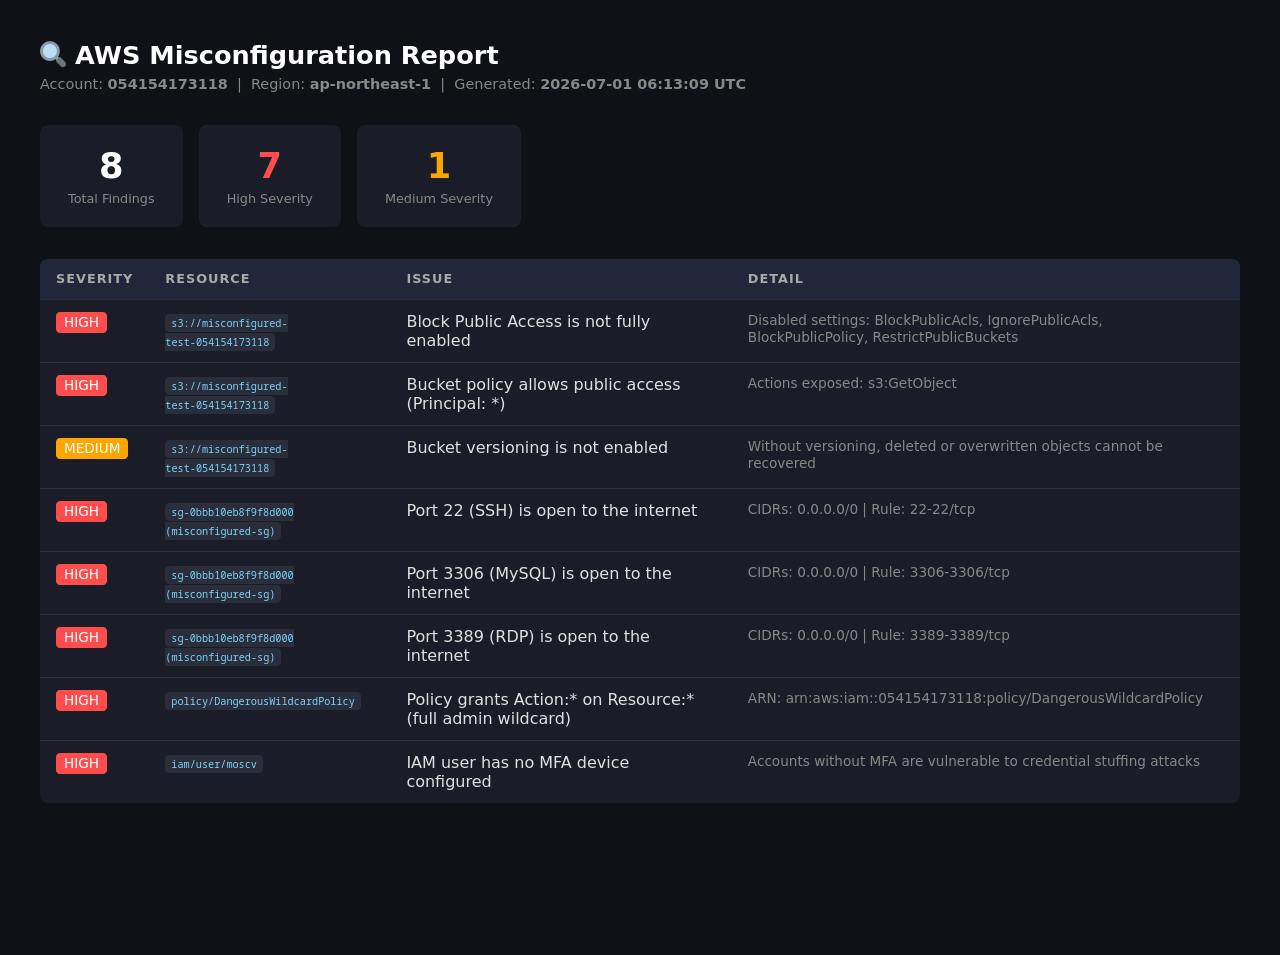
Task: Select the Port 3389 (RDP) issue text
Action: pyautogui.click(x=528, y=646)
